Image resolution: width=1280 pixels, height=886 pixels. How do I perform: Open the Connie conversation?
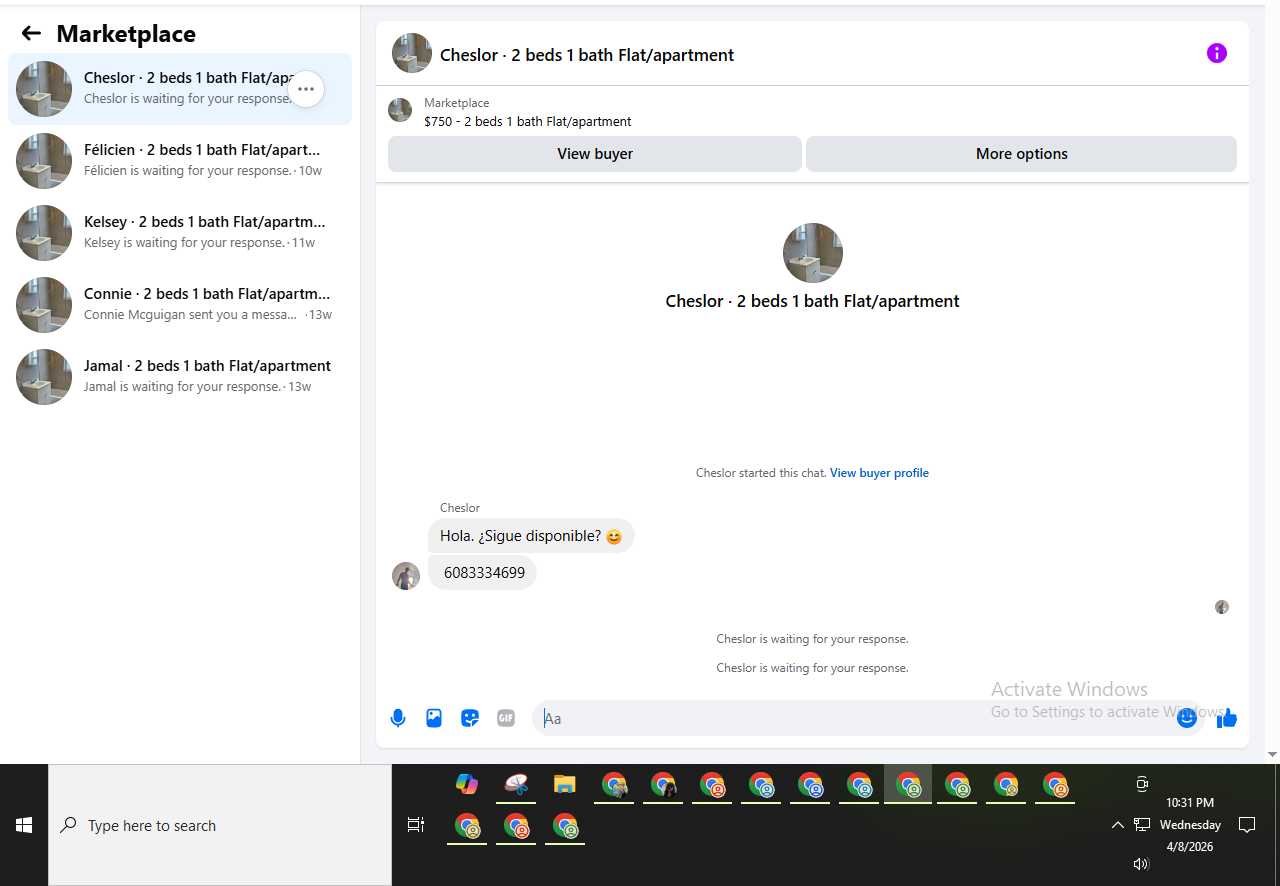pyautogui.click(x=180, y=305)
